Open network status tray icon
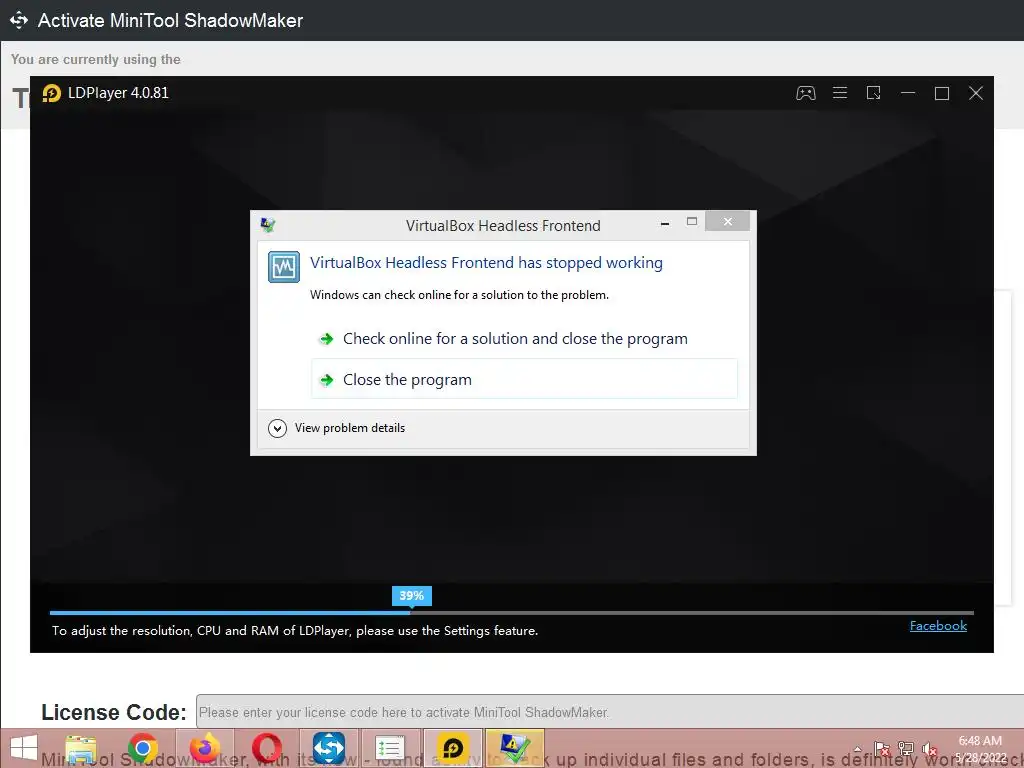Image resolution: width=1024 pixels, height=768 pixels. 906,749
